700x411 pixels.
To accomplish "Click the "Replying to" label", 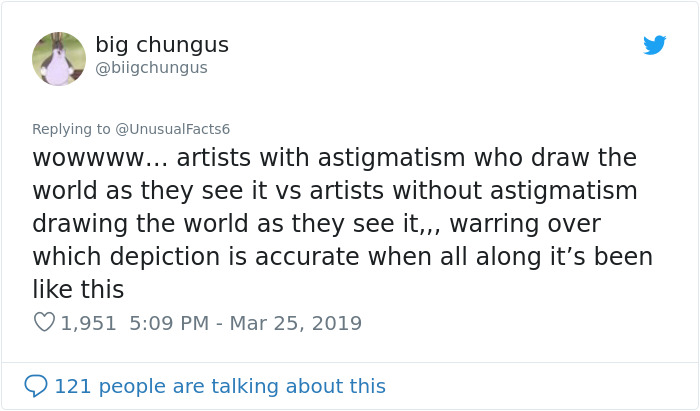I will (71, 129).
